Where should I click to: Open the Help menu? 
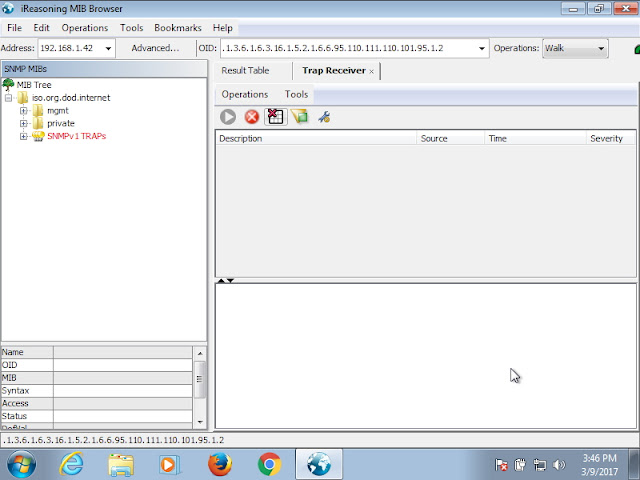click(222, 28)
